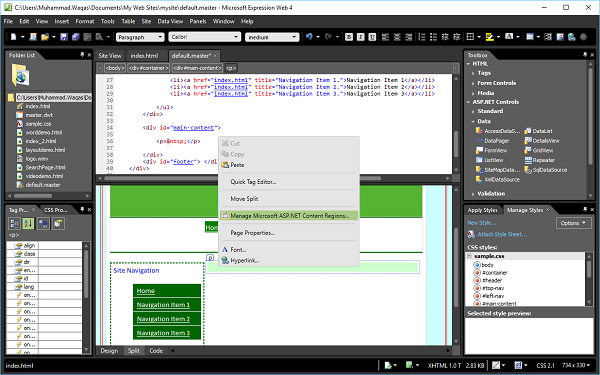Viewport: 600px width, 375px height.
Task: Switch to the index.html tab
Action: coord(144,55)
